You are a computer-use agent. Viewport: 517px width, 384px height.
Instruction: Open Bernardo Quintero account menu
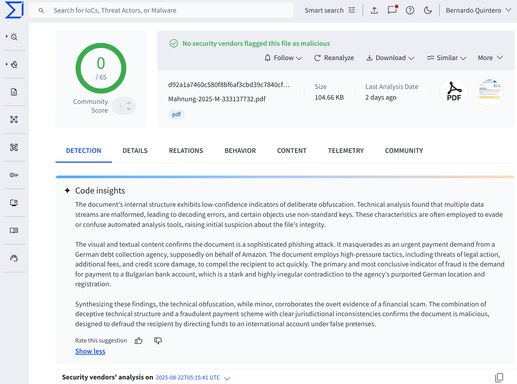[478, 10]
